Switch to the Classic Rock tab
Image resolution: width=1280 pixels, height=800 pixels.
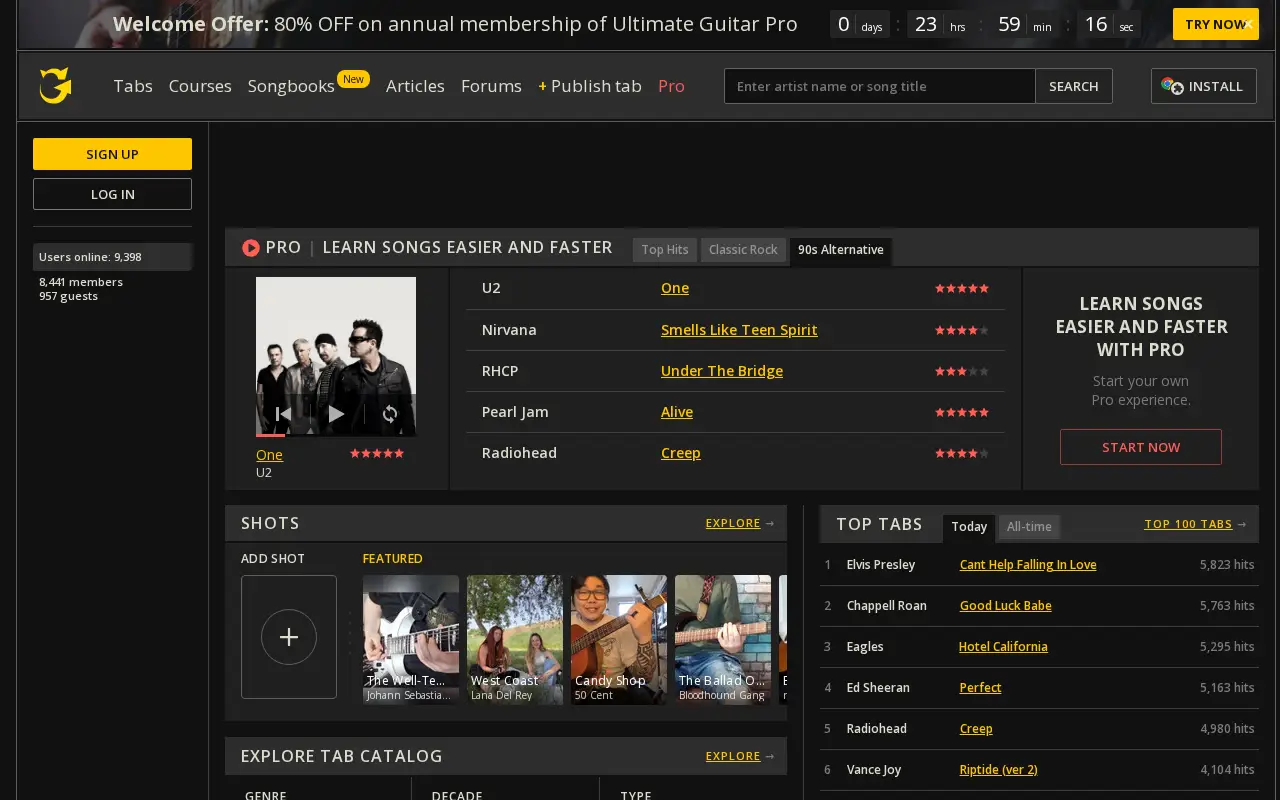pos(743,250)
